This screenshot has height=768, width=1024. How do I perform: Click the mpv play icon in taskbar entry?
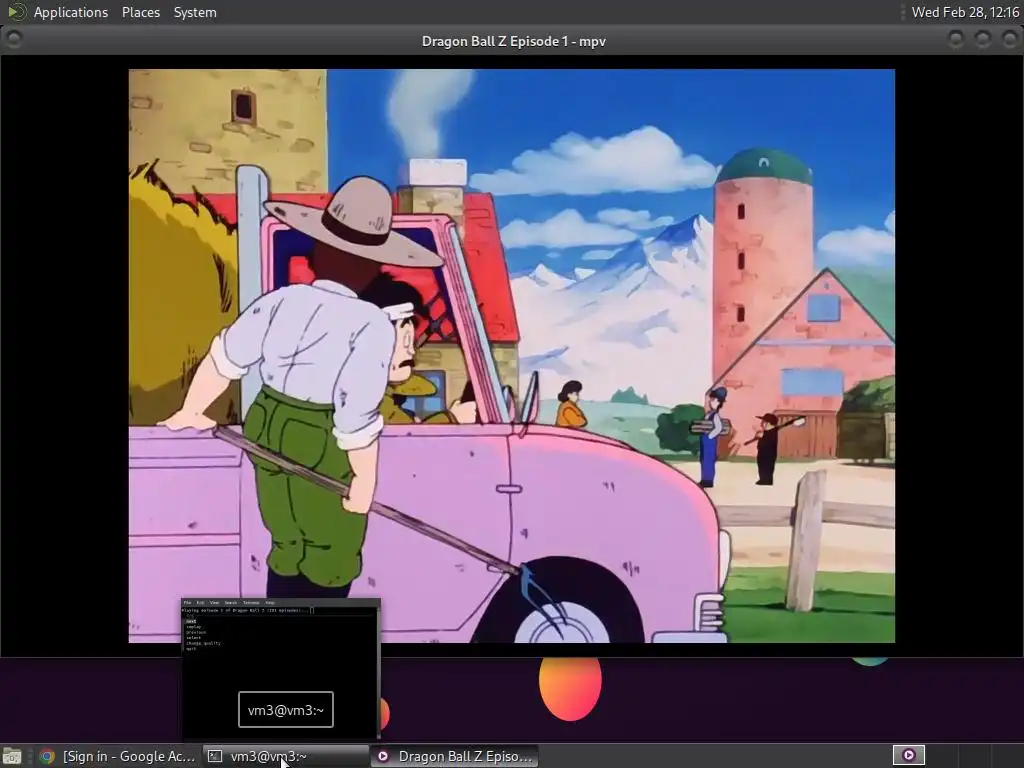[383, 756]
